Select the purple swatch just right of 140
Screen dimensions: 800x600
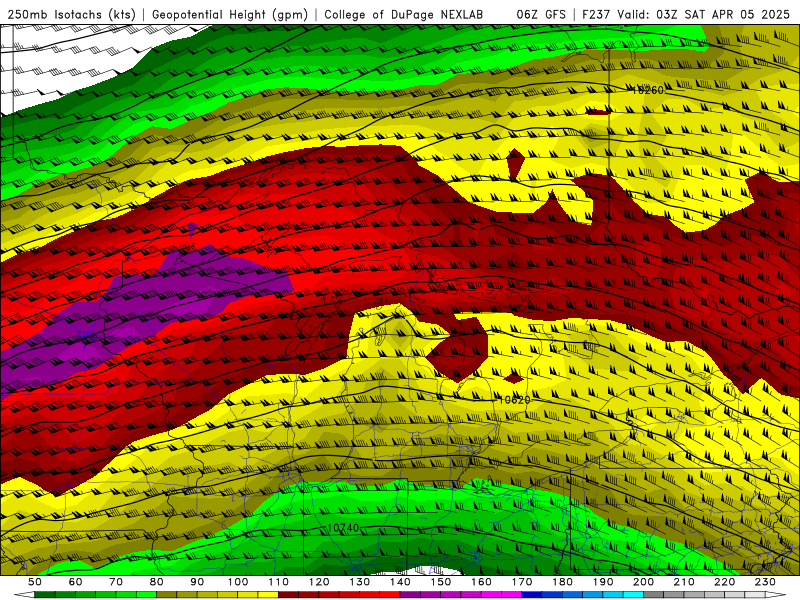coord(410,595)
